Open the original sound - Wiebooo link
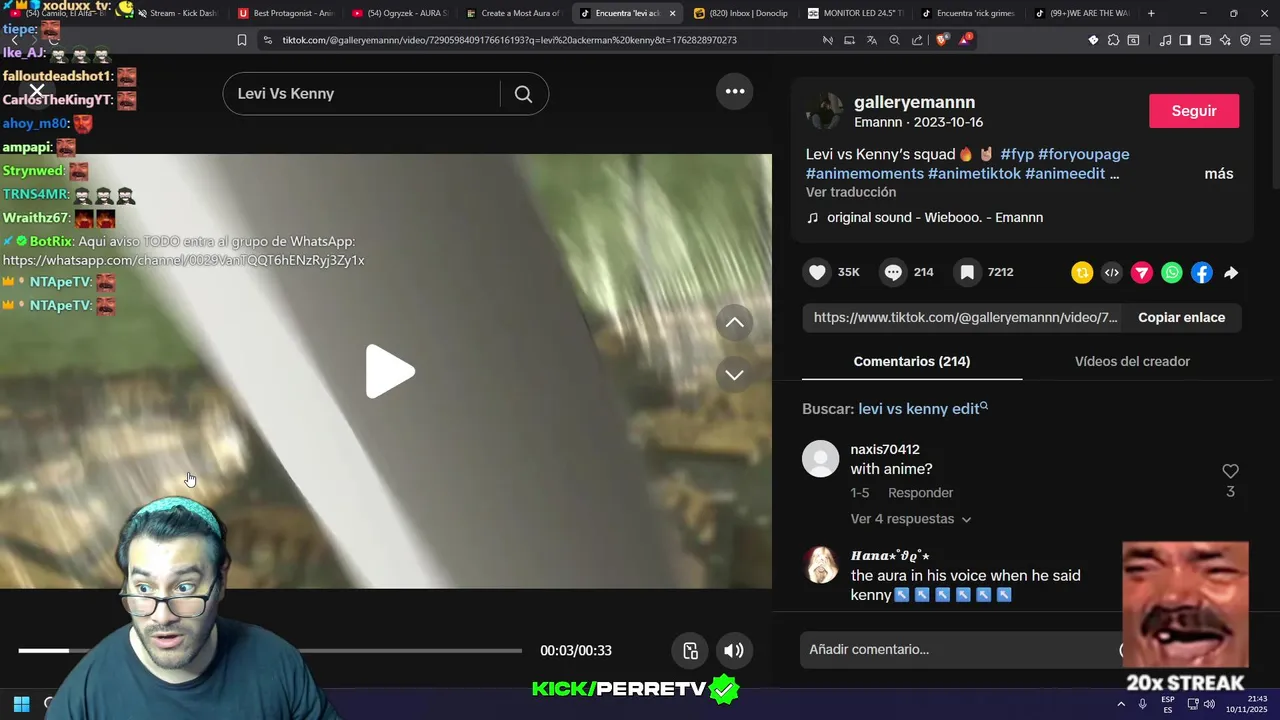The width and height of the screenshot is (1280, 720). click(x=934, y=217)
